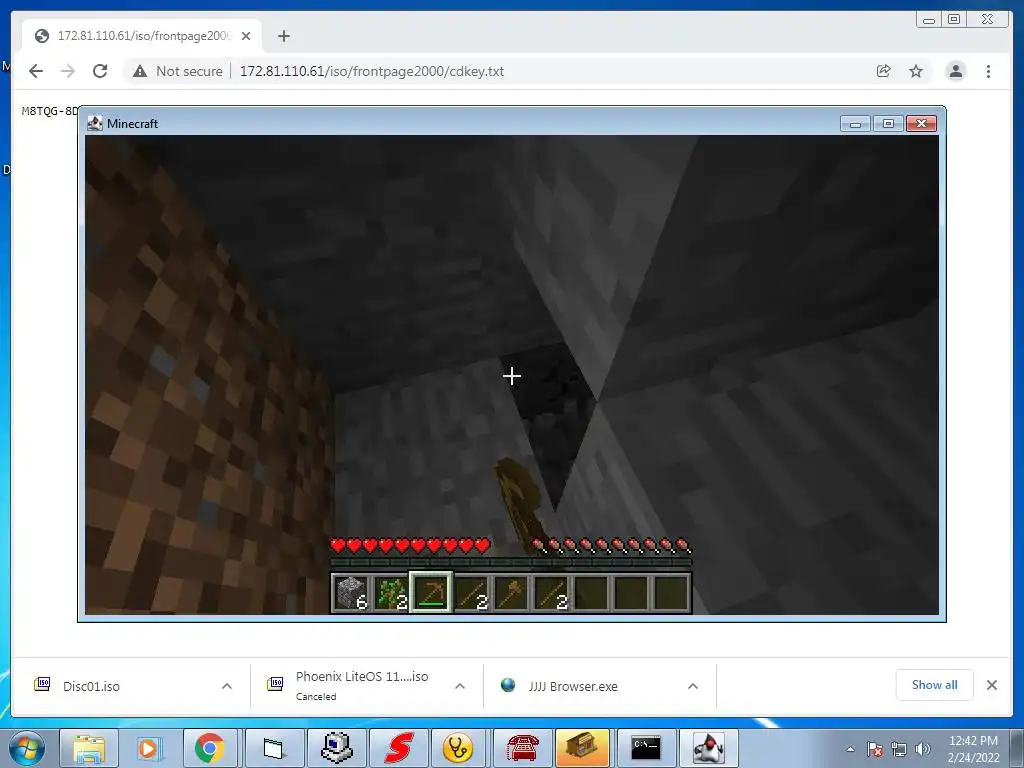Viewport: 1024px width, 768px height.
Task: Click Show all downloads
Action: 935,685
